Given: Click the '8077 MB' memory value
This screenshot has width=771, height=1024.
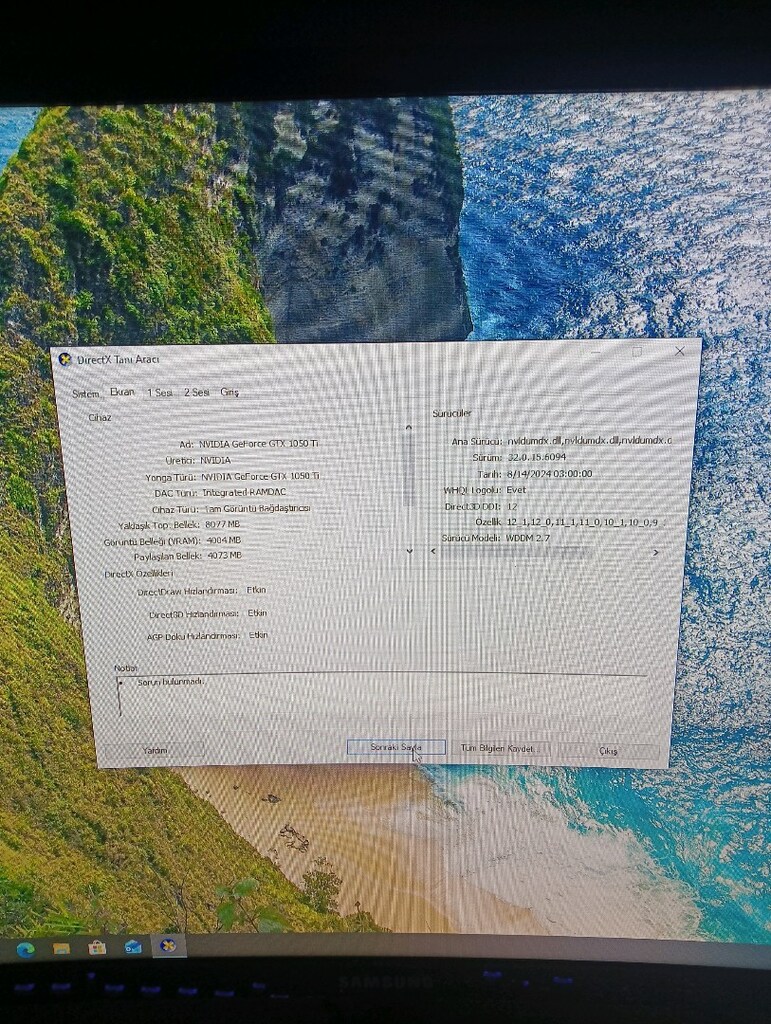Looking at the screenshot, I should point(223,524).
